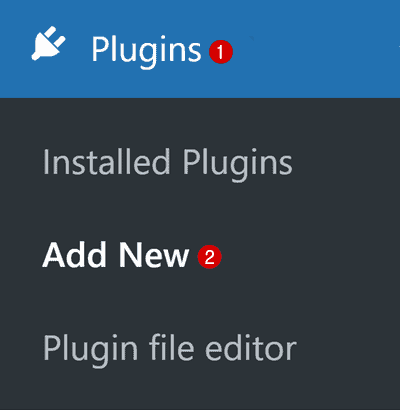Click the white plug icon
The height and width of the screenshot is (410, 400).
49,43
